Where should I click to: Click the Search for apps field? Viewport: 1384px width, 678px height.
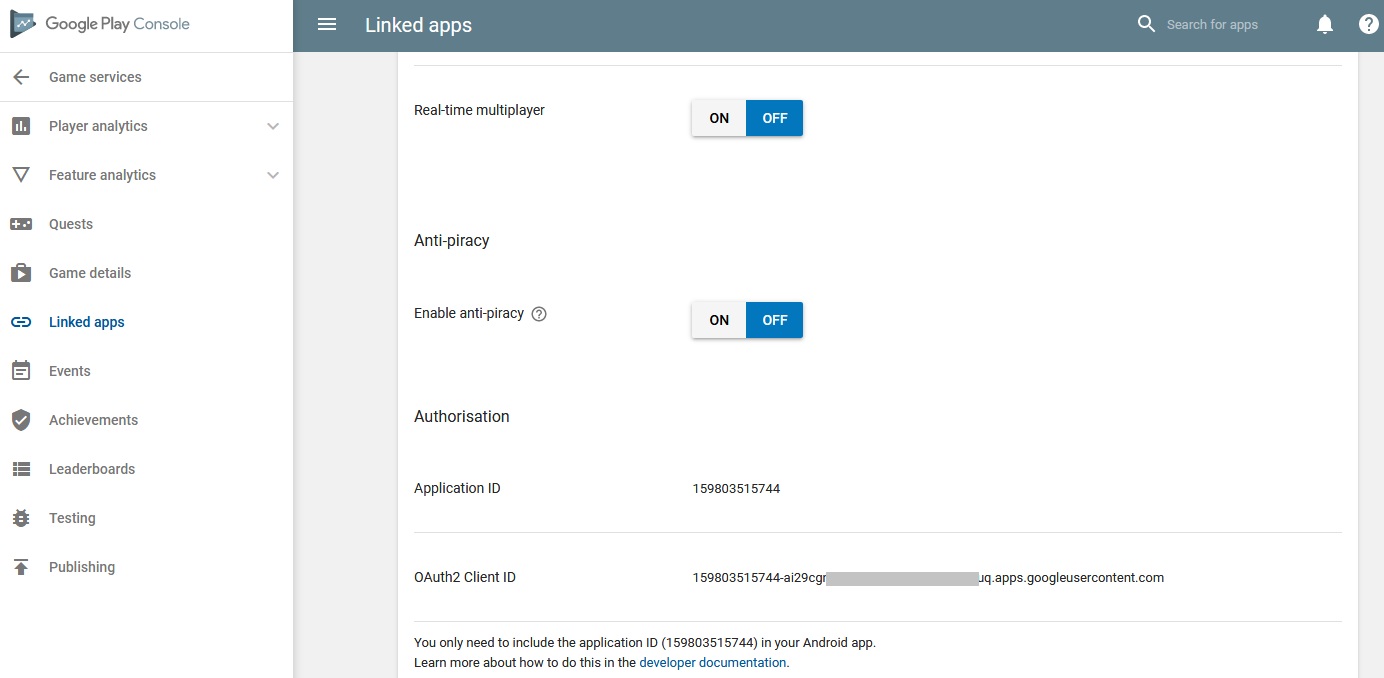(1213, 24)
